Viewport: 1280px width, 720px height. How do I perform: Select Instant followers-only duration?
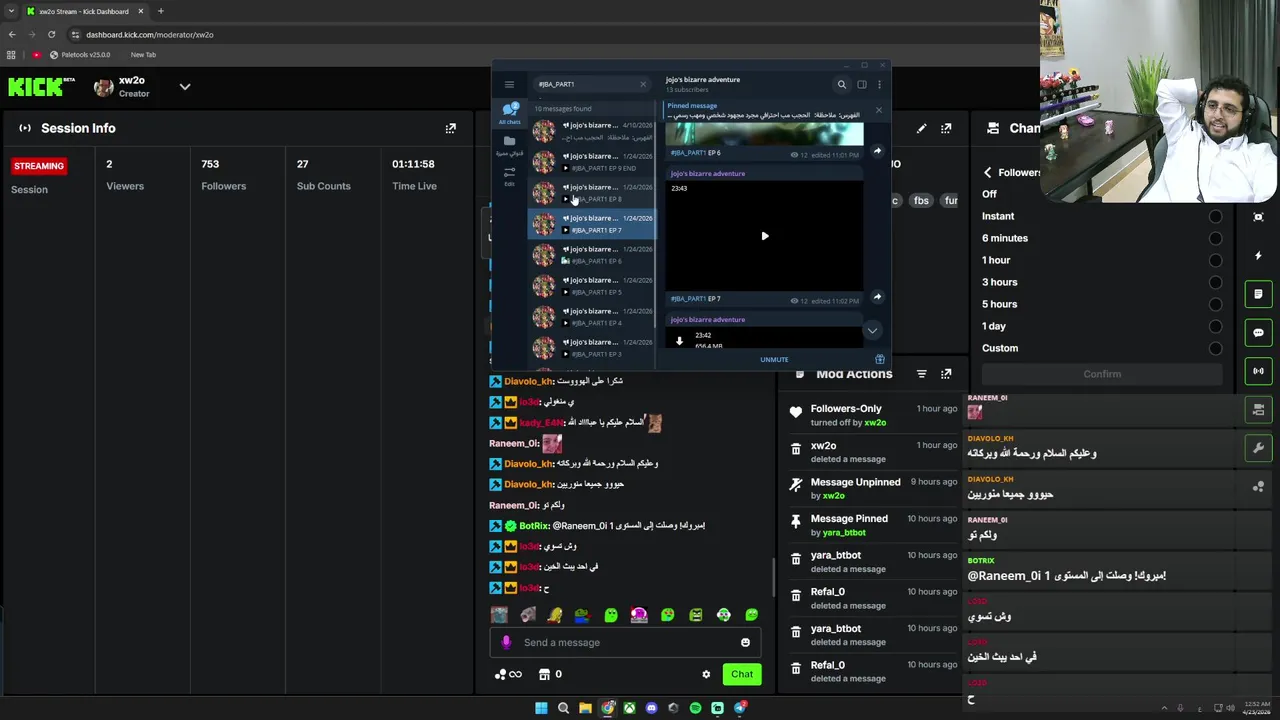click(x=1215, y=216)
